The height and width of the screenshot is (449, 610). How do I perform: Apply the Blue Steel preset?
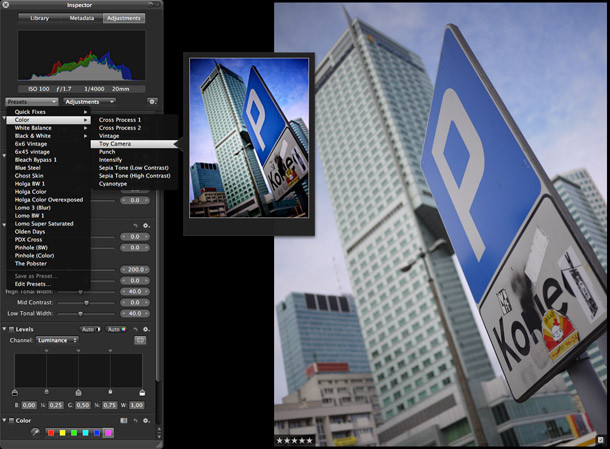point(49,168)
